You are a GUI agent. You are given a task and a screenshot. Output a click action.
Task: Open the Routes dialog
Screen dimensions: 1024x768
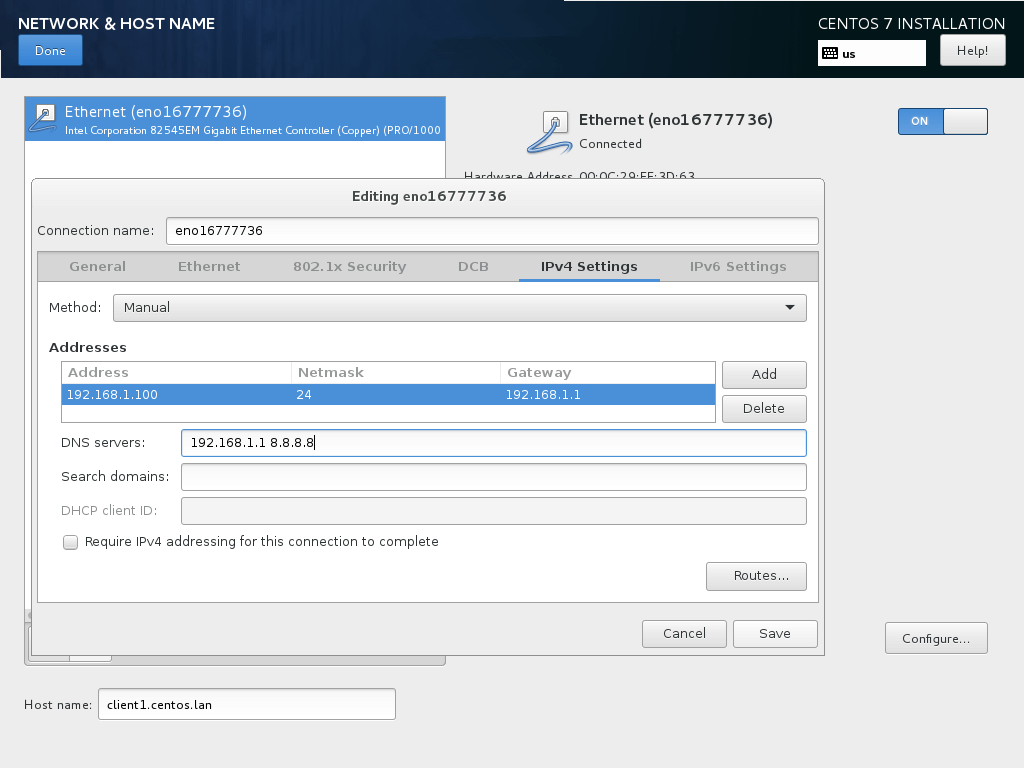[756, 576]
